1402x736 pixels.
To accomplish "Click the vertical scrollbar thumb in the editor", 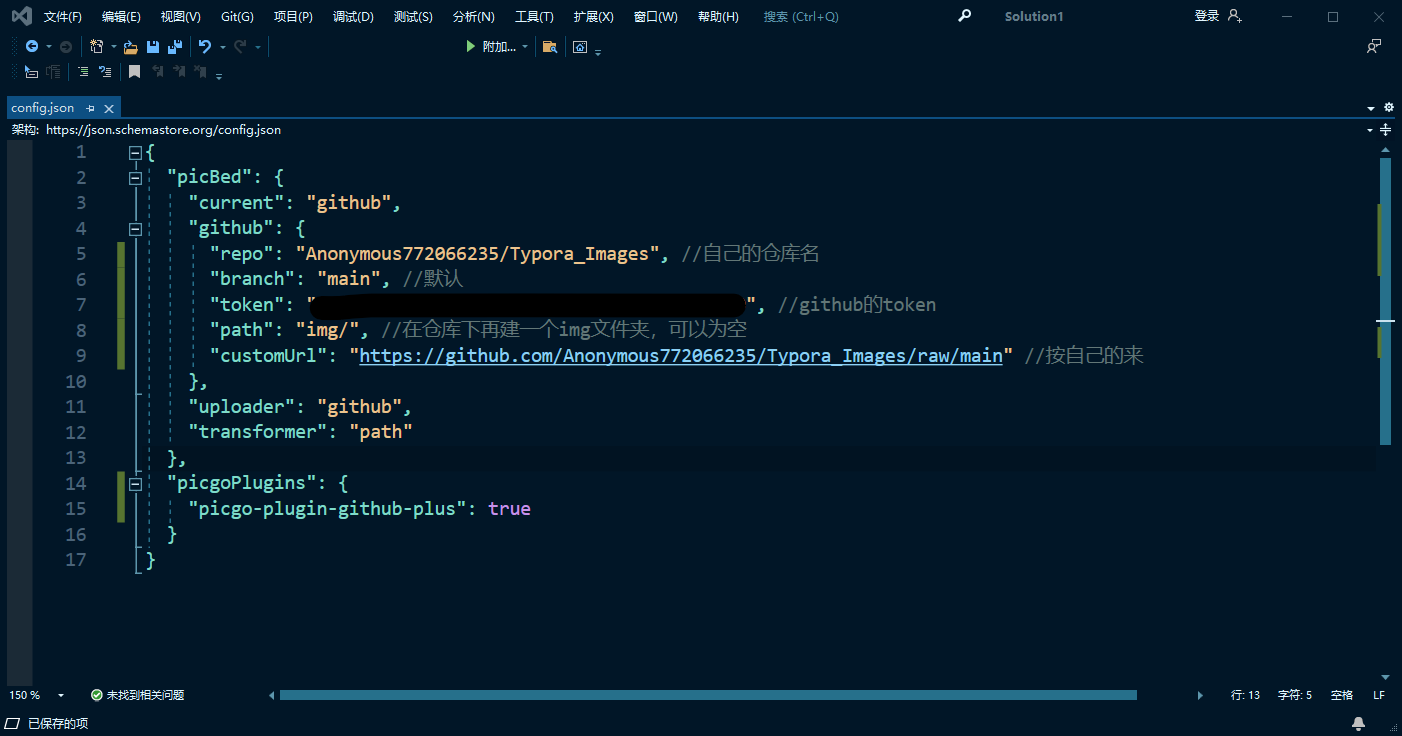I will tap(1386, 301).
